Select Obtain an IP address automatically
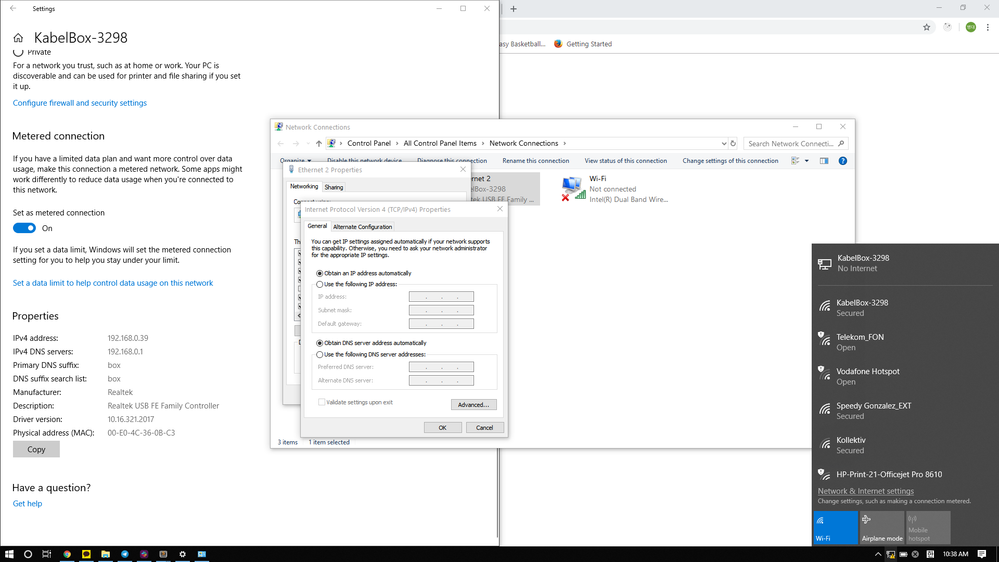This screenshot has width=999, height=562. click(x=320, y=273)
